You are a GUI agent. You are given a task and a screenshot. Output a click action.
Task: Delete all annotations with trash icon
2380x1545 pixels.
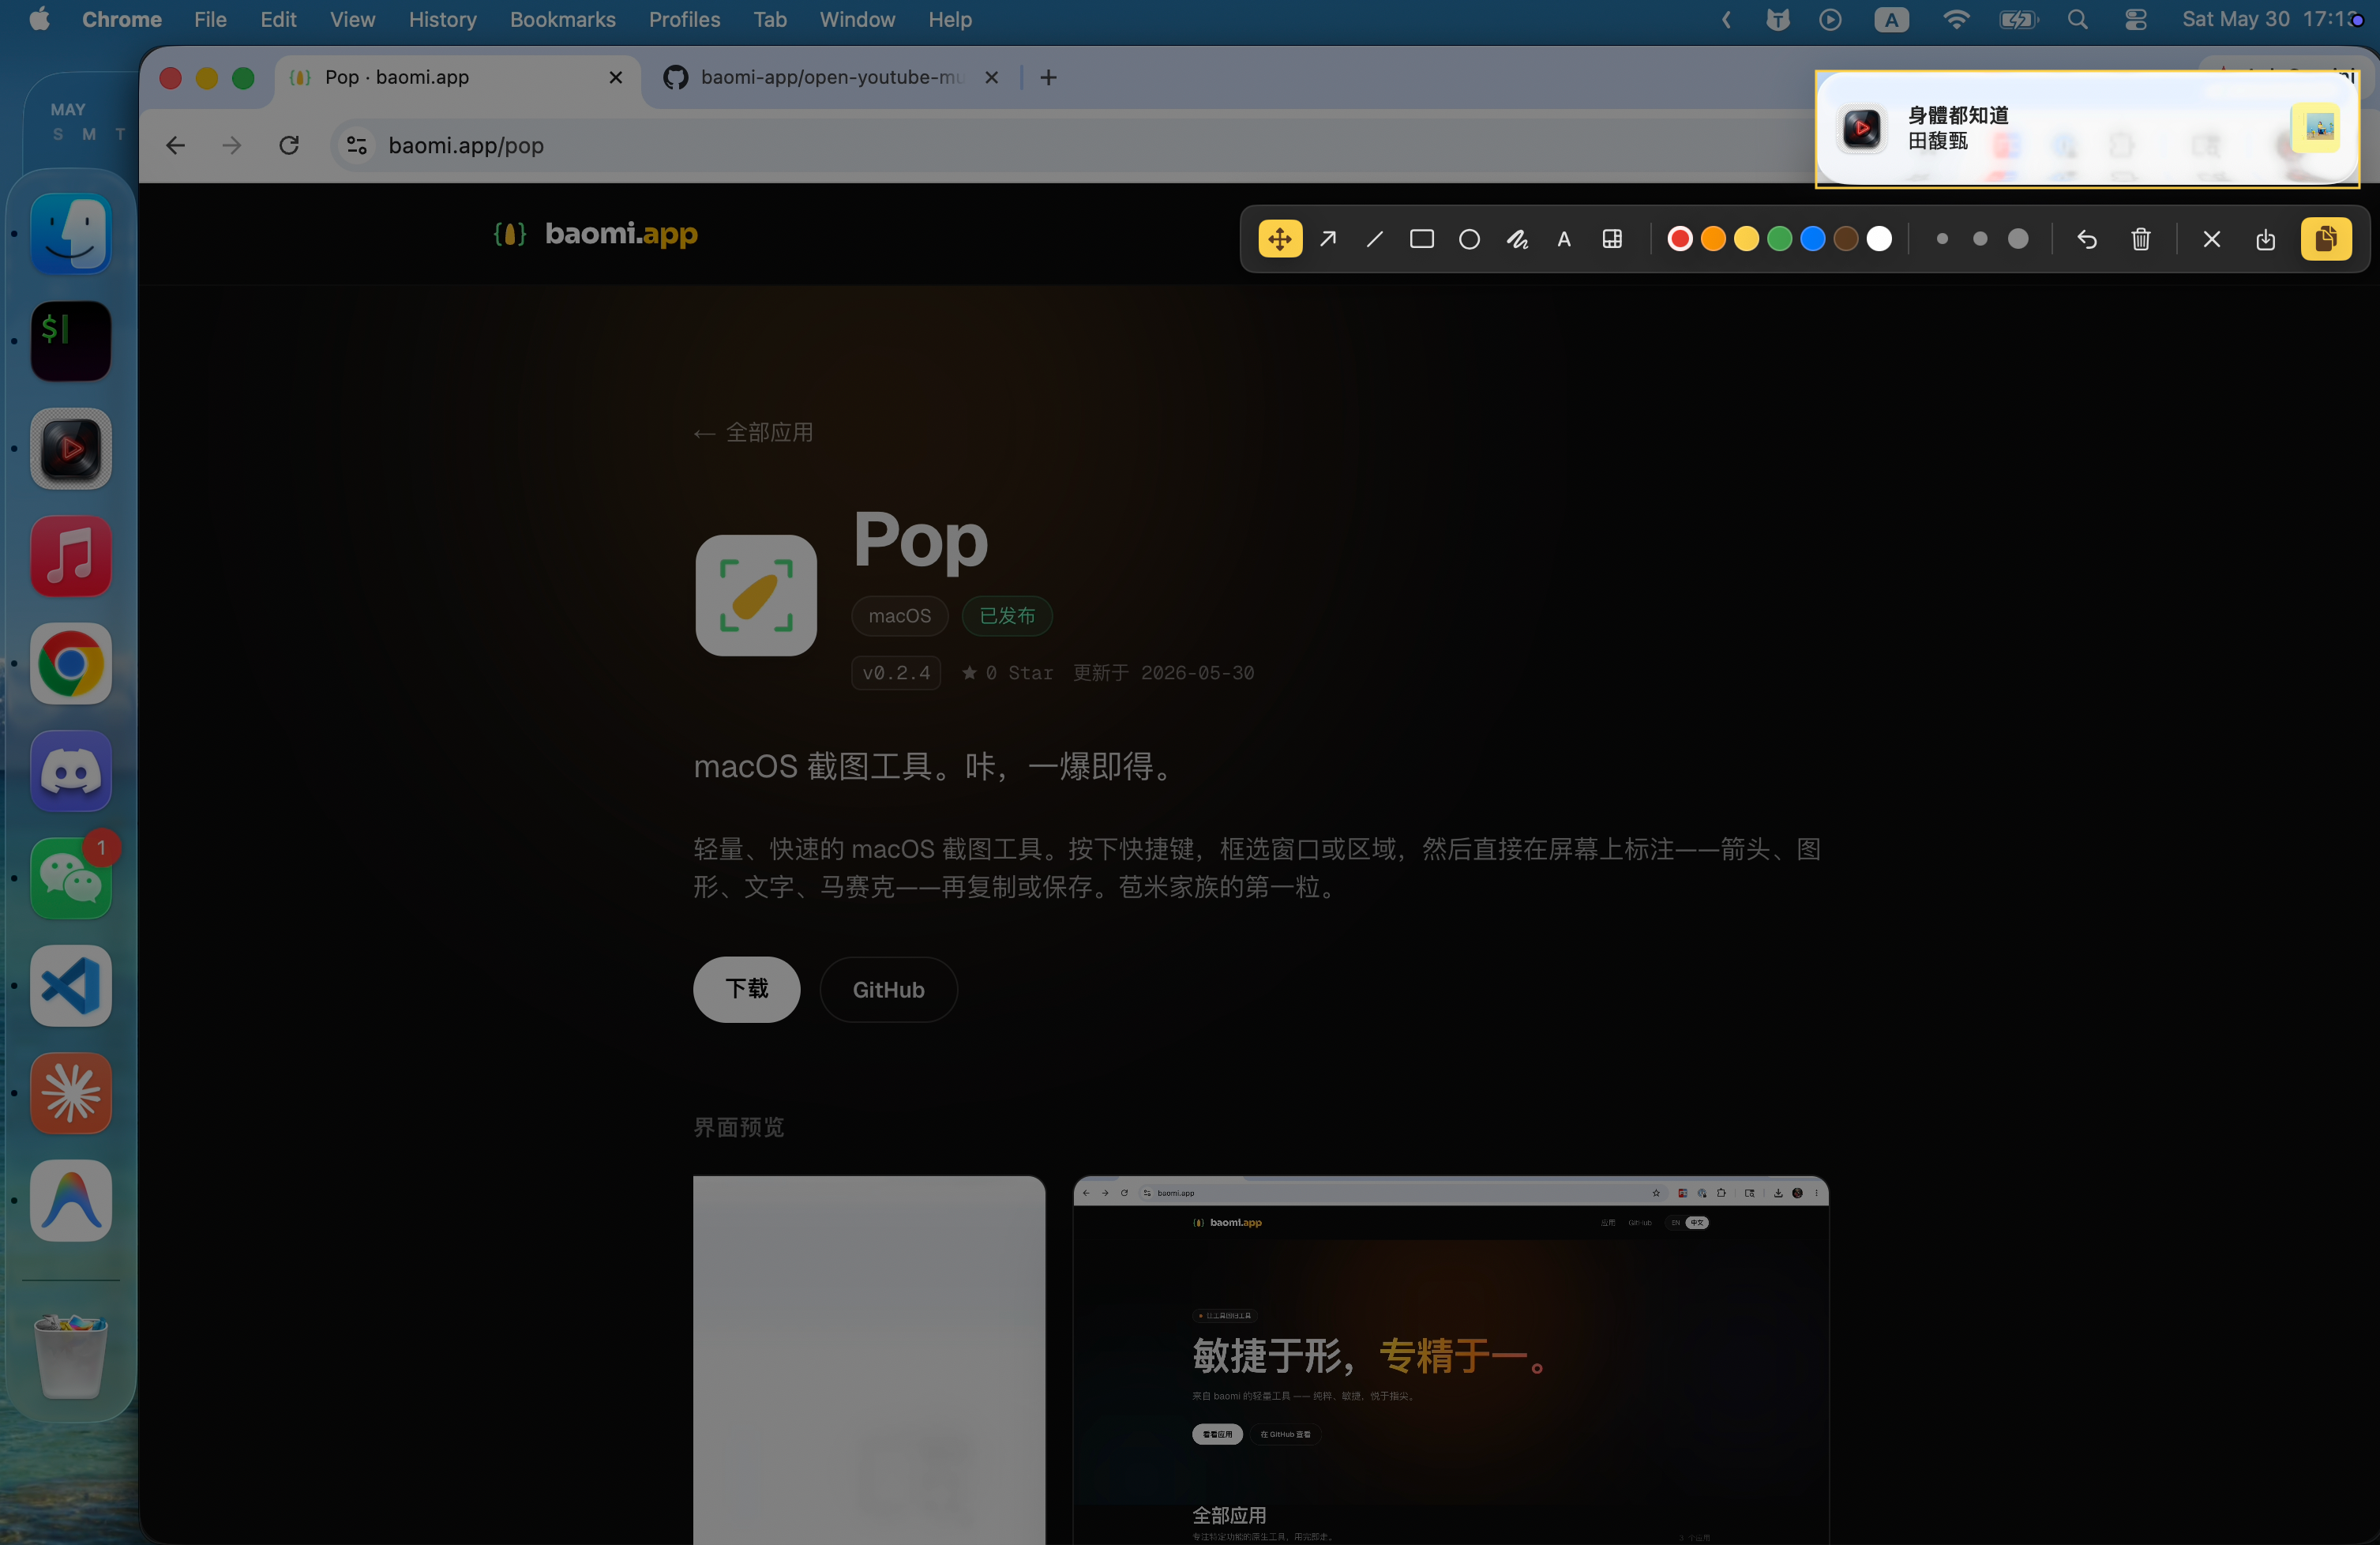[2141, 239]
